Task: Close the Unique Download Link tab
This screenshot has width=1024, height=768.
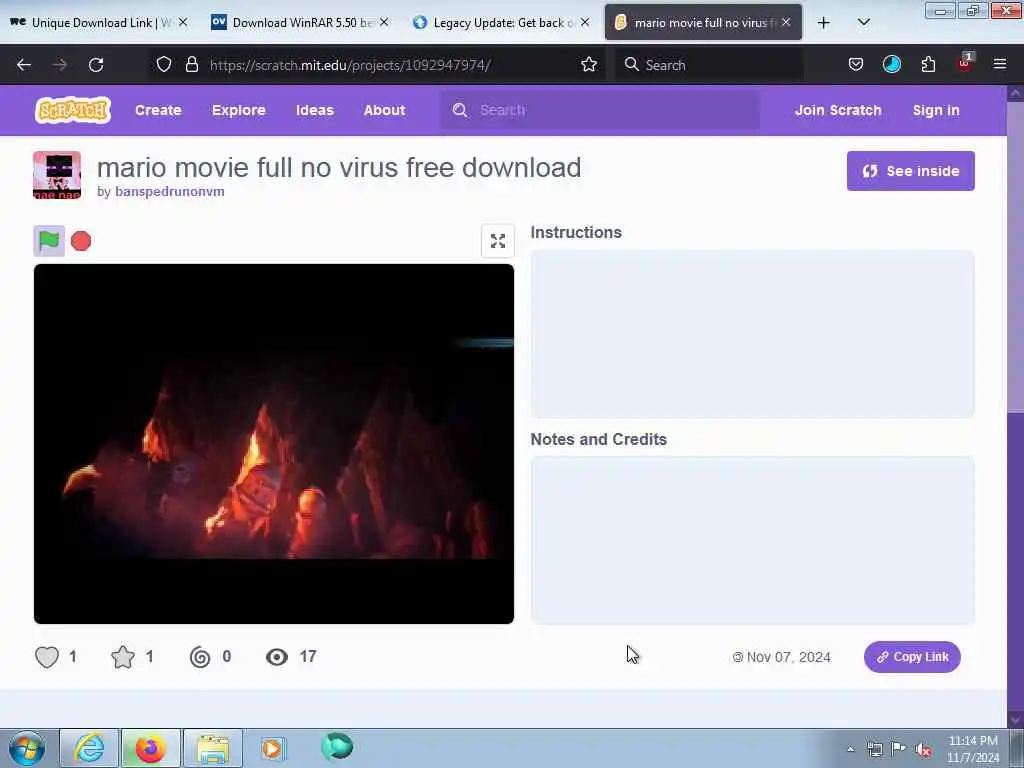Action: (184, 23)
